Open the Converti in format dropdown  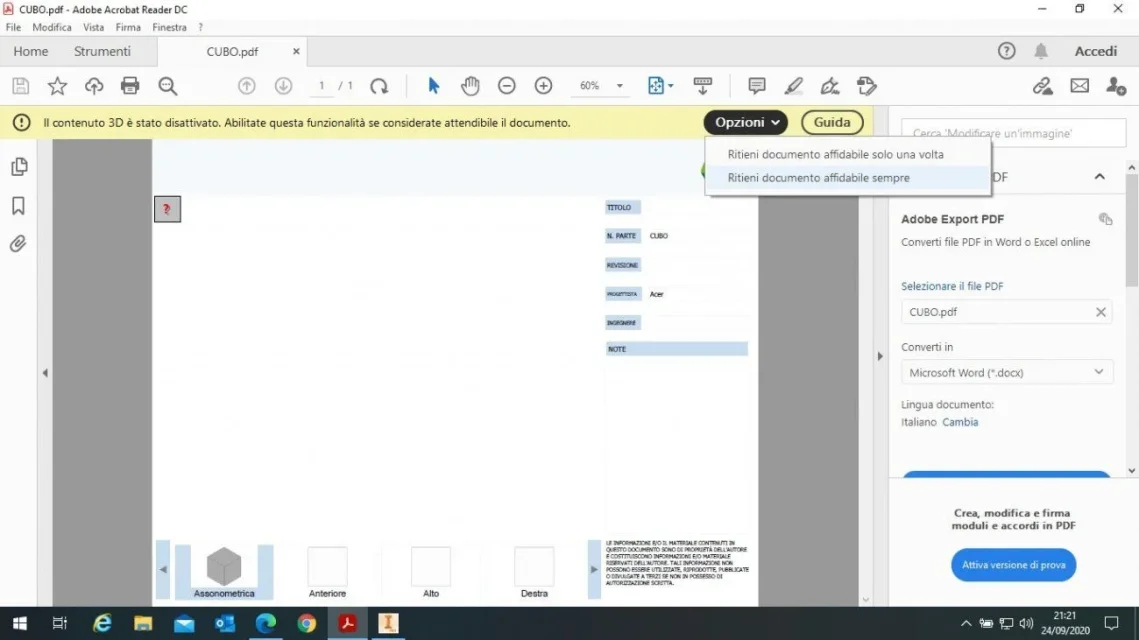1006,372
